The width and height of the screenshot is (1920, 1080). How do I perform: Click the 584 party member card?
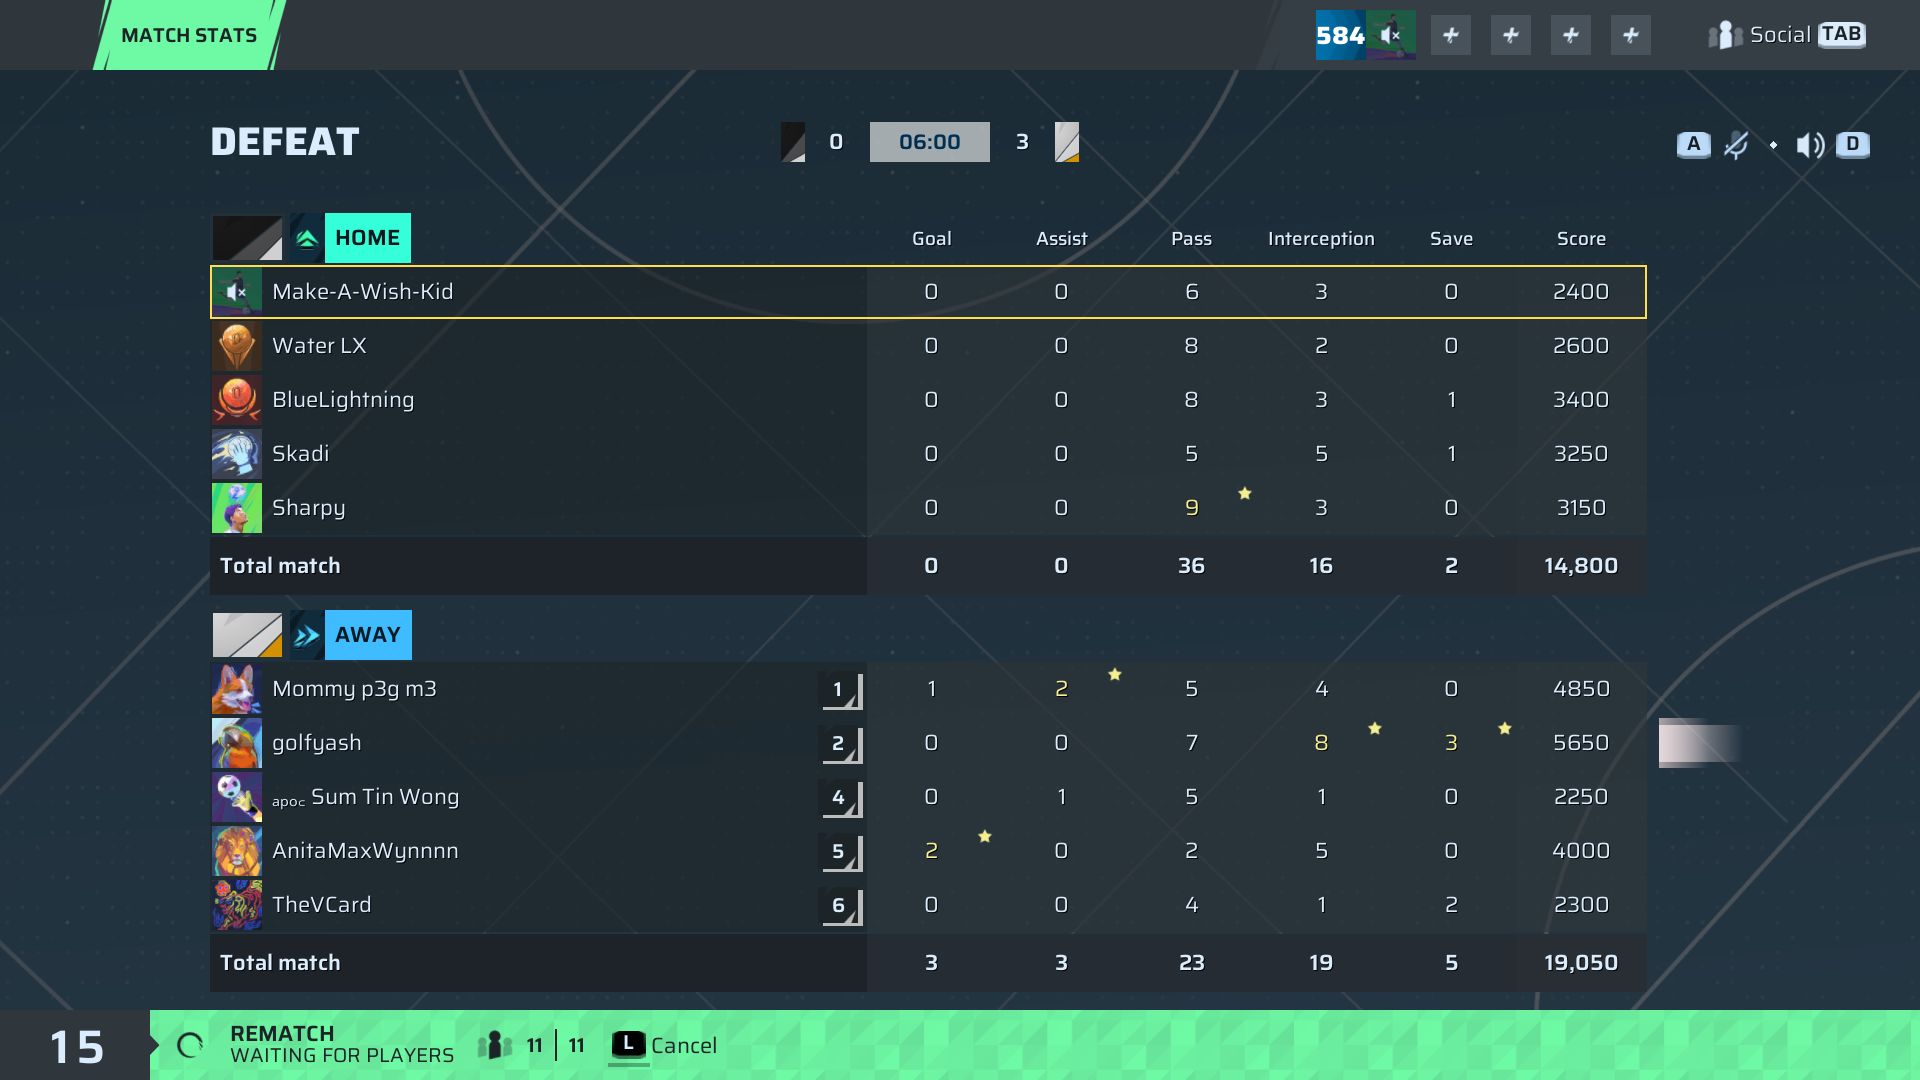coord(1365,35)
